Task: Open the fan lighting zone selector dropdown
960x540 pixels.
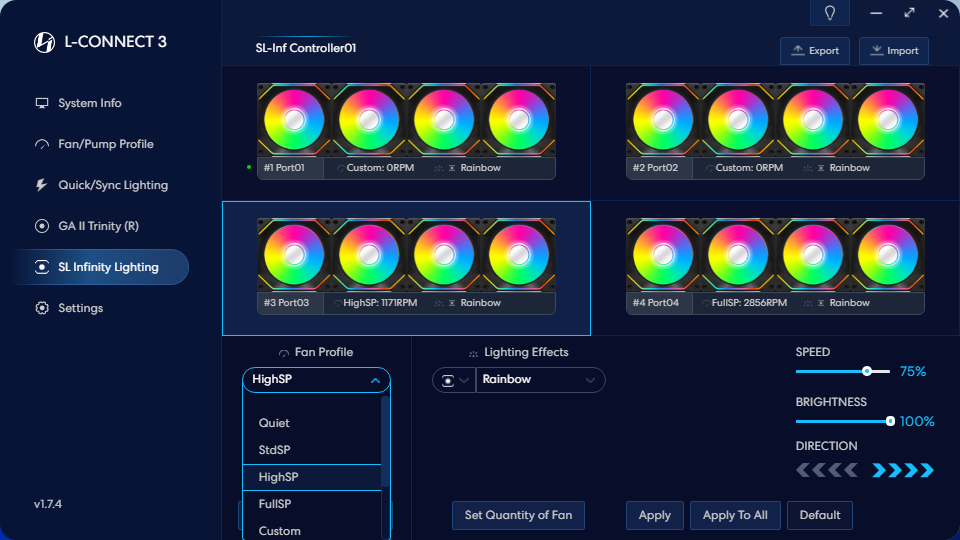Action: pyautogui.click(x=454, y=380)
